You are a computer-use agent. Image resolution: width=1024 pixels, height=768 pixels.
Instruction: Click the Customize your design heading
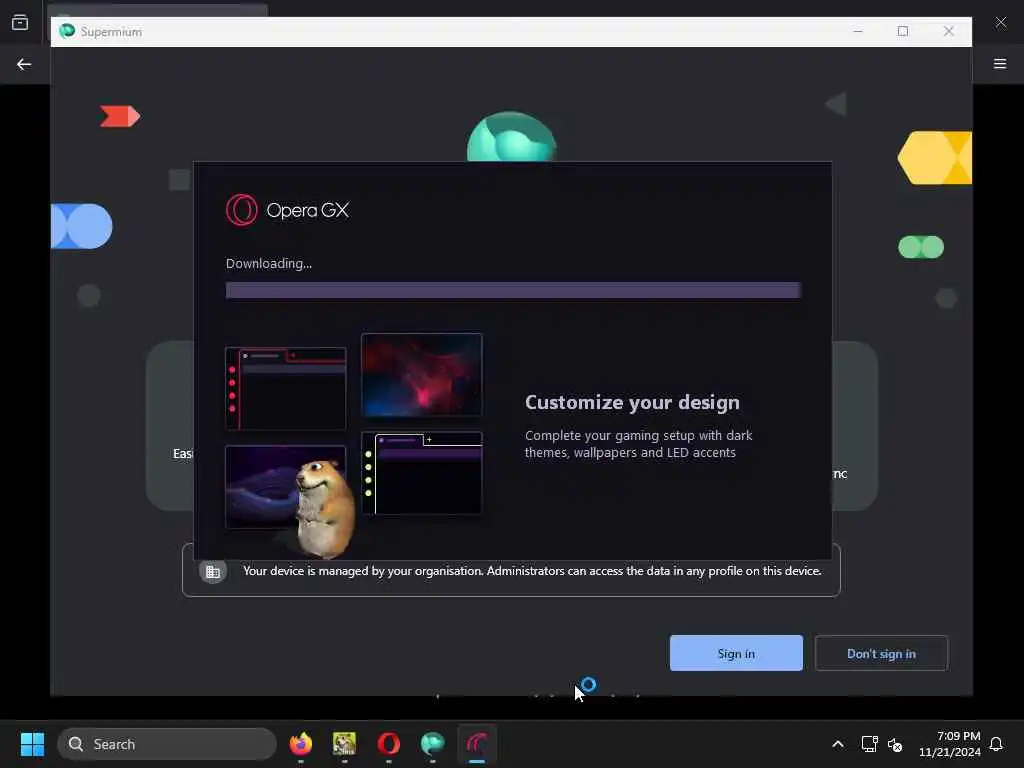(632, 402)
